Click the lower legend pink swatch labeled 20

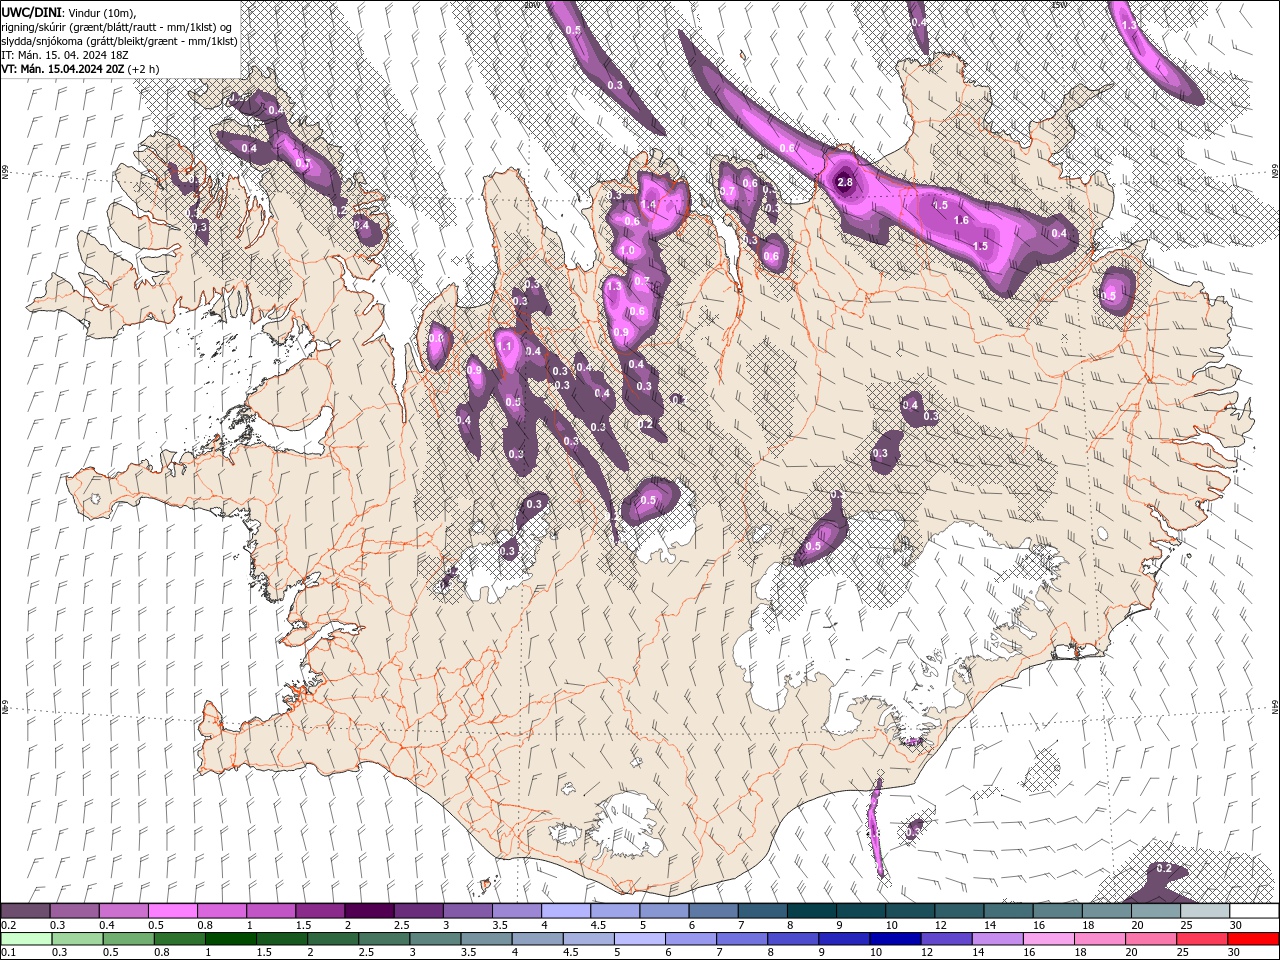click(x=1151, y=939)
